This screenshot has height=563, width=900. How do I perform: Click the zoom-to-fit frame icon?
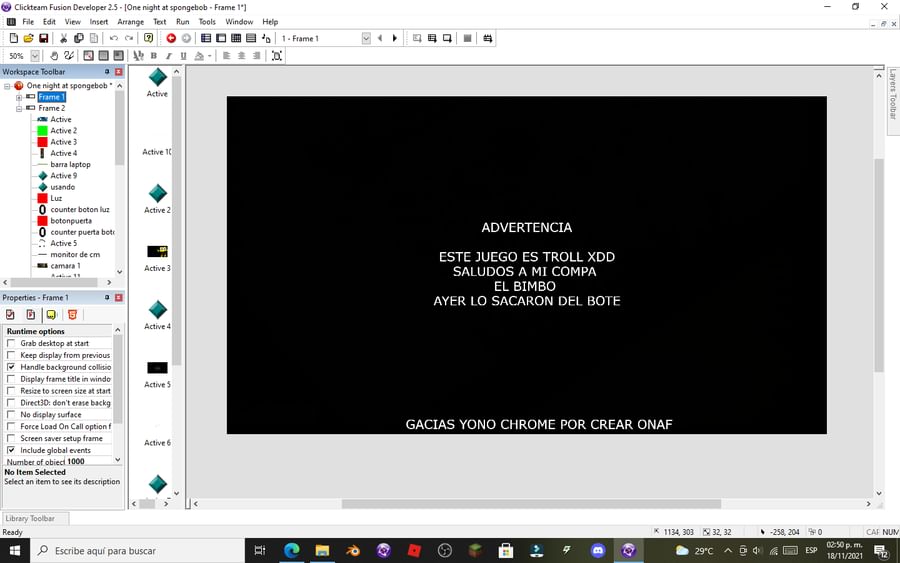[x=277, y=56]
